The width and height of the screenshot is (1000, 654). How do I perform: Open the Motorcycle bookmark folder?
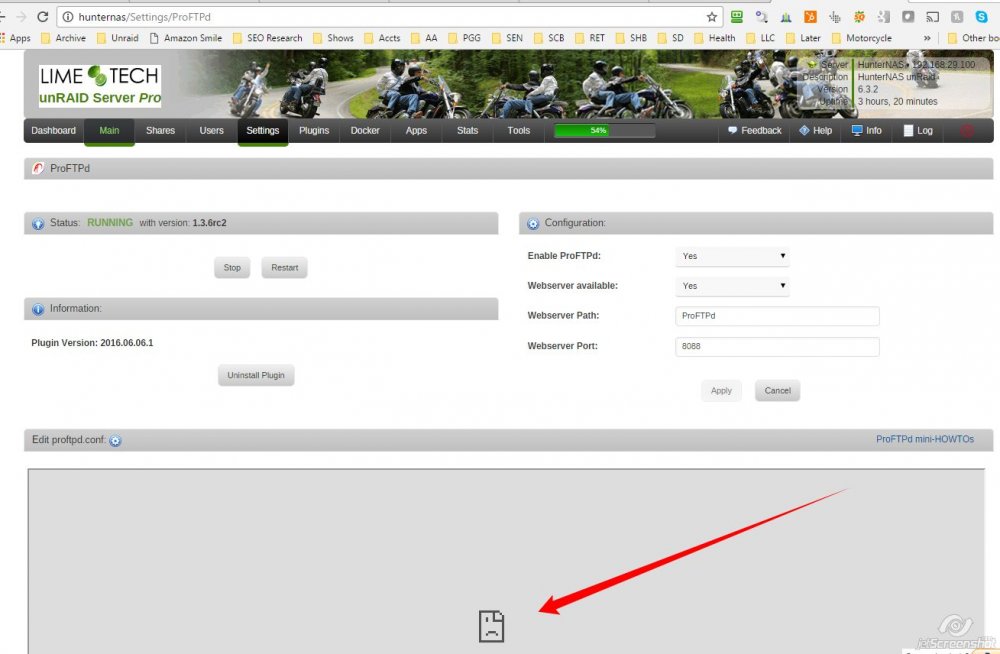[862, 38]
